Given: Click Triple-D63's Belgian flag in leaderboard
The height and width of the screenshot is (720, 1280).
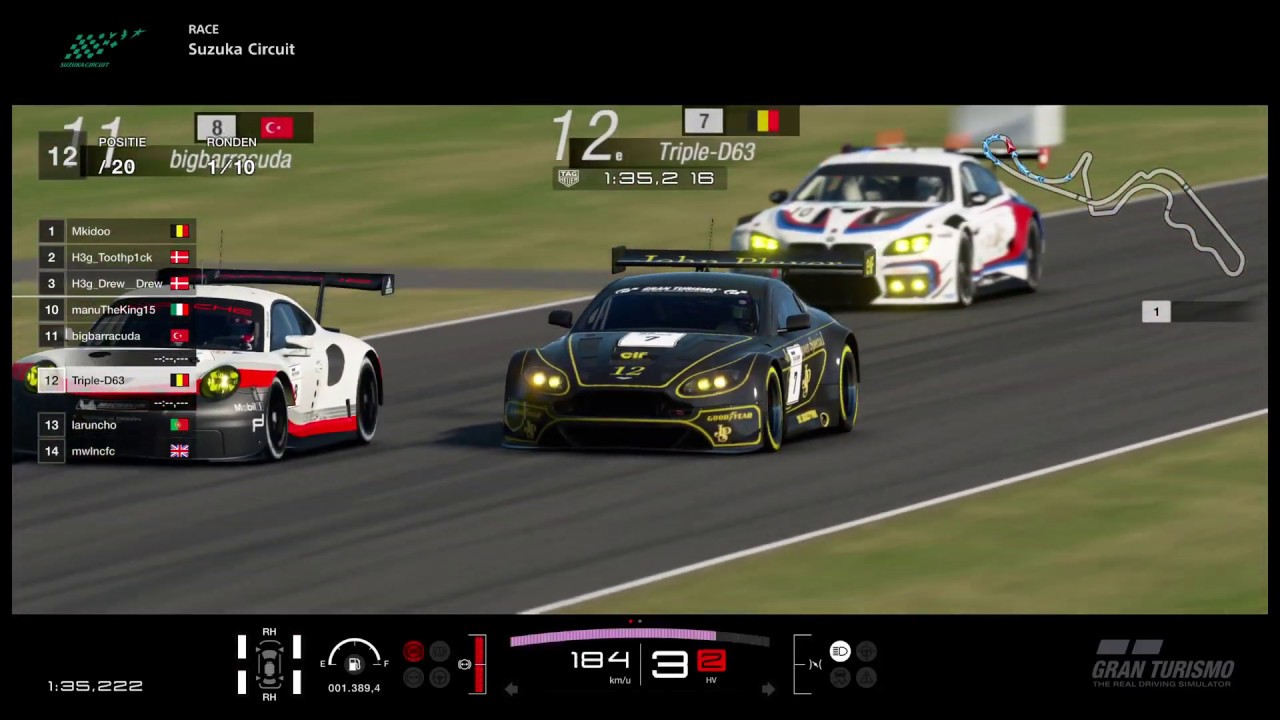Looking at the screenshot, I should 180,380.
